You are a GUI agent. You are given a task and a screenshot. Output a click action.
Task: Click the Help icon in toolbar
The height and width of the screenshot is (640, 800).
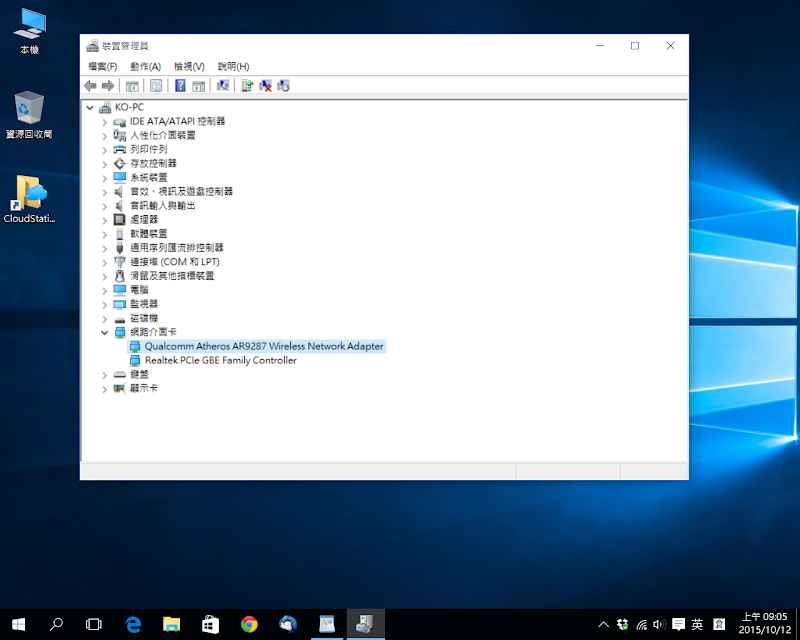pos(181,86)
